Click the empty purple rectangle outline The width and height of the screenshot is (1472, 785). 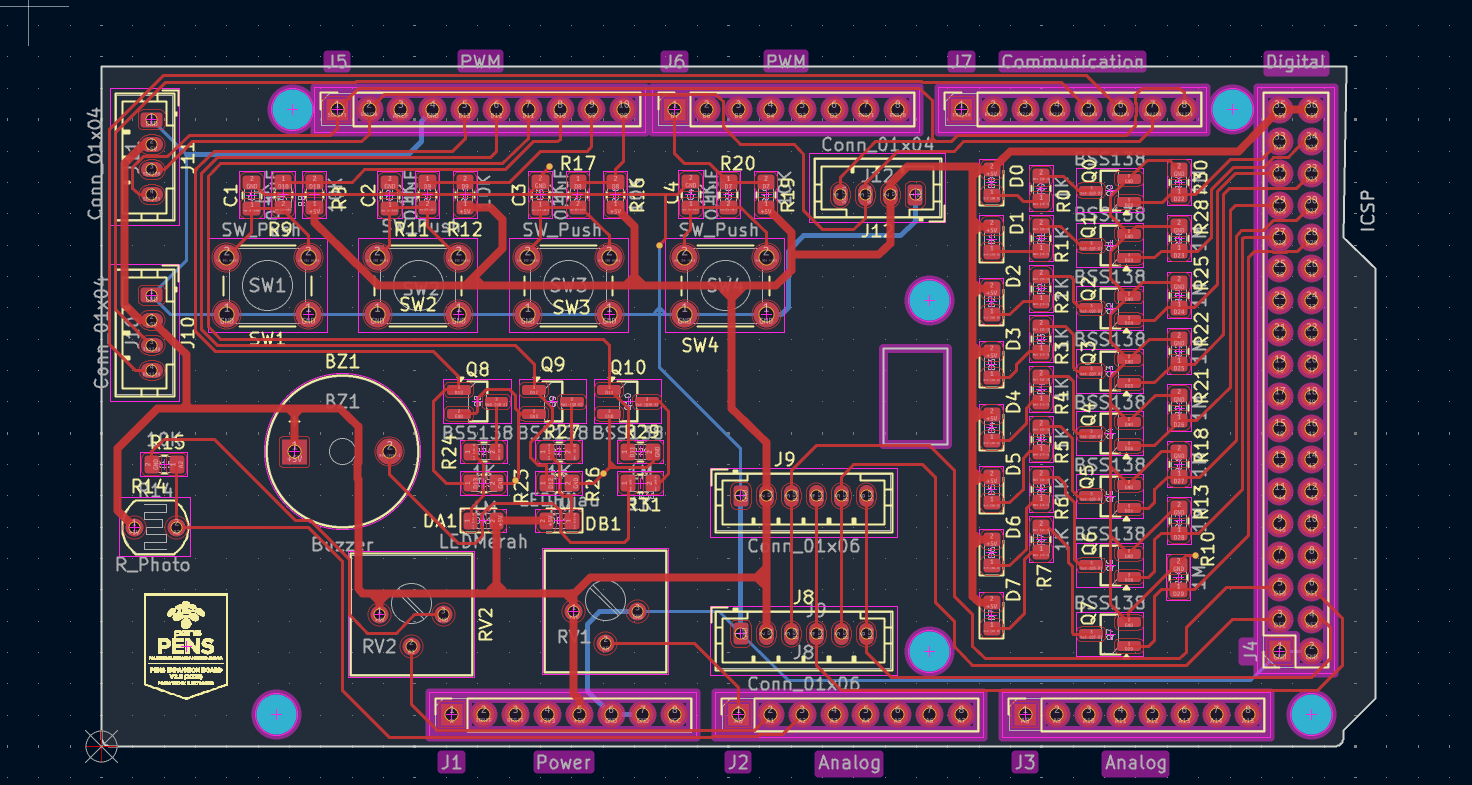[915, 395]
